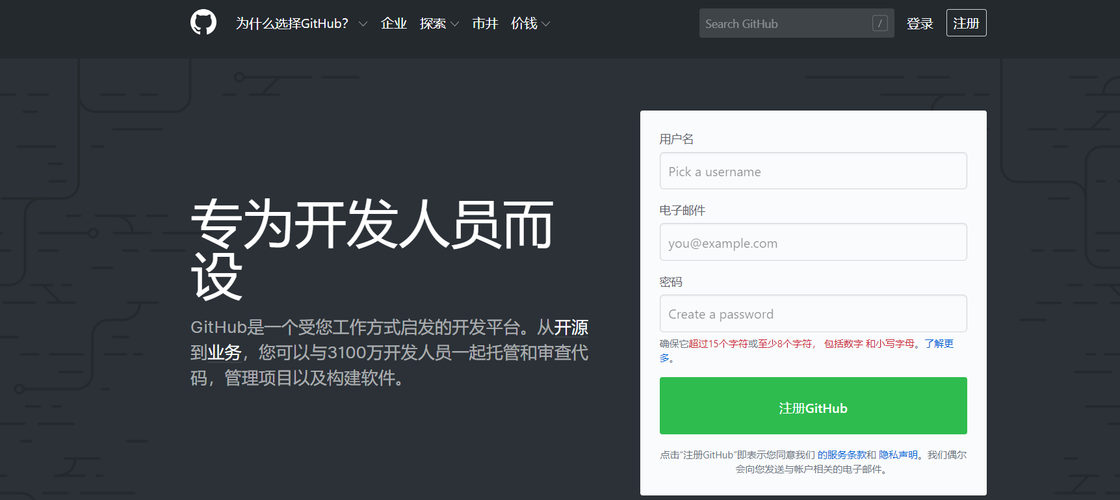Click the GitHub Octocat logo

[x=203, y=23]
